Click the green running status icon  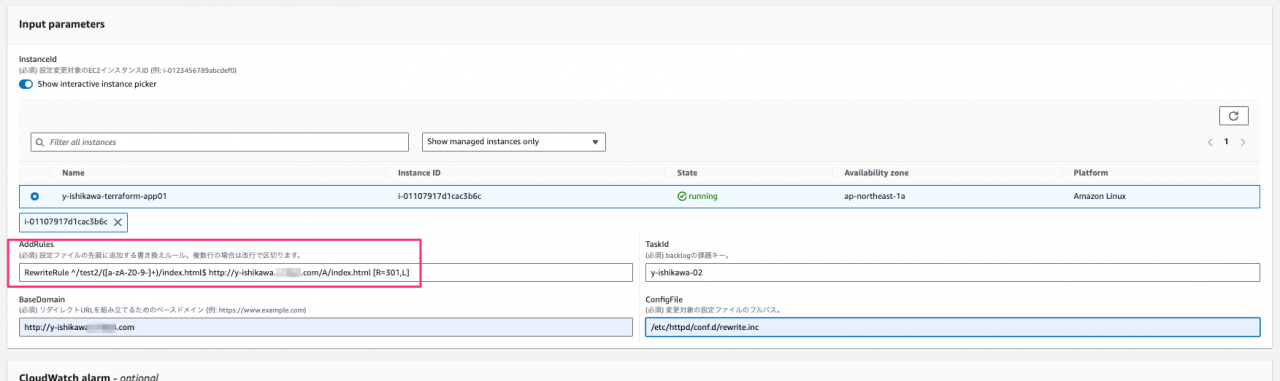[682, 196]
